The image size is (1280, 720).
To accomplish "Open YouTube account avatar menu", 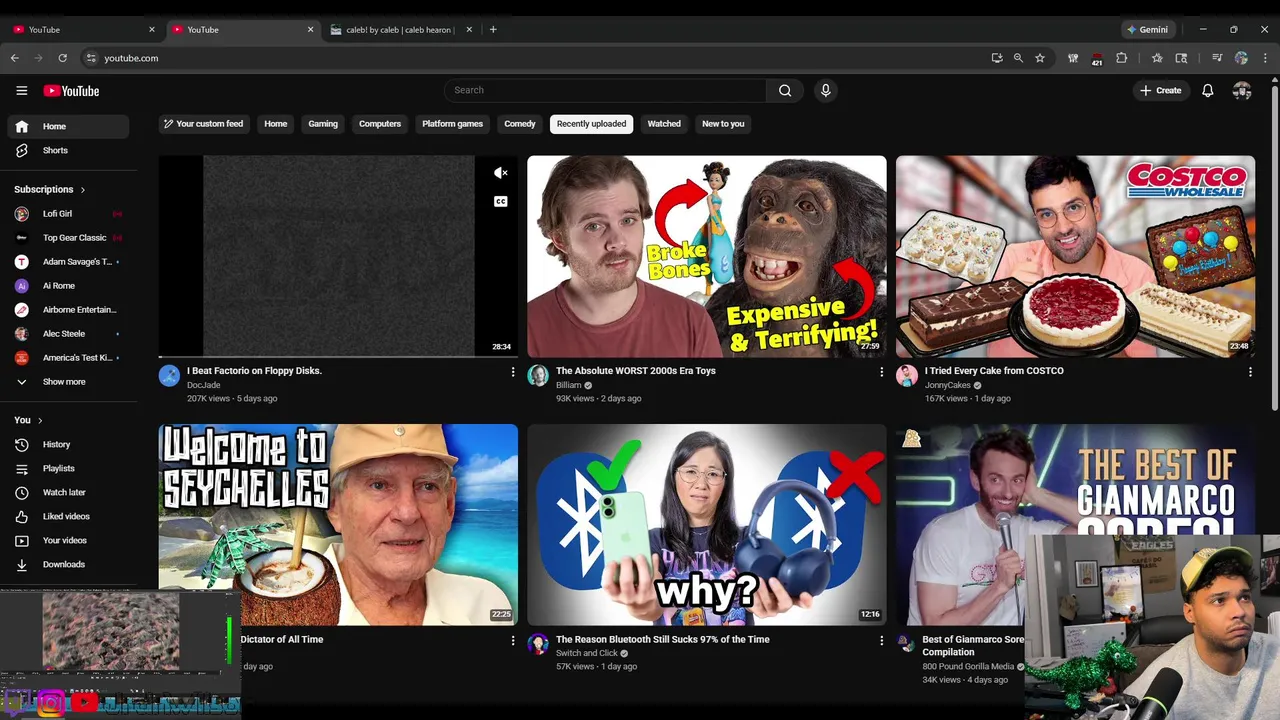I will tap(1242, 90).
